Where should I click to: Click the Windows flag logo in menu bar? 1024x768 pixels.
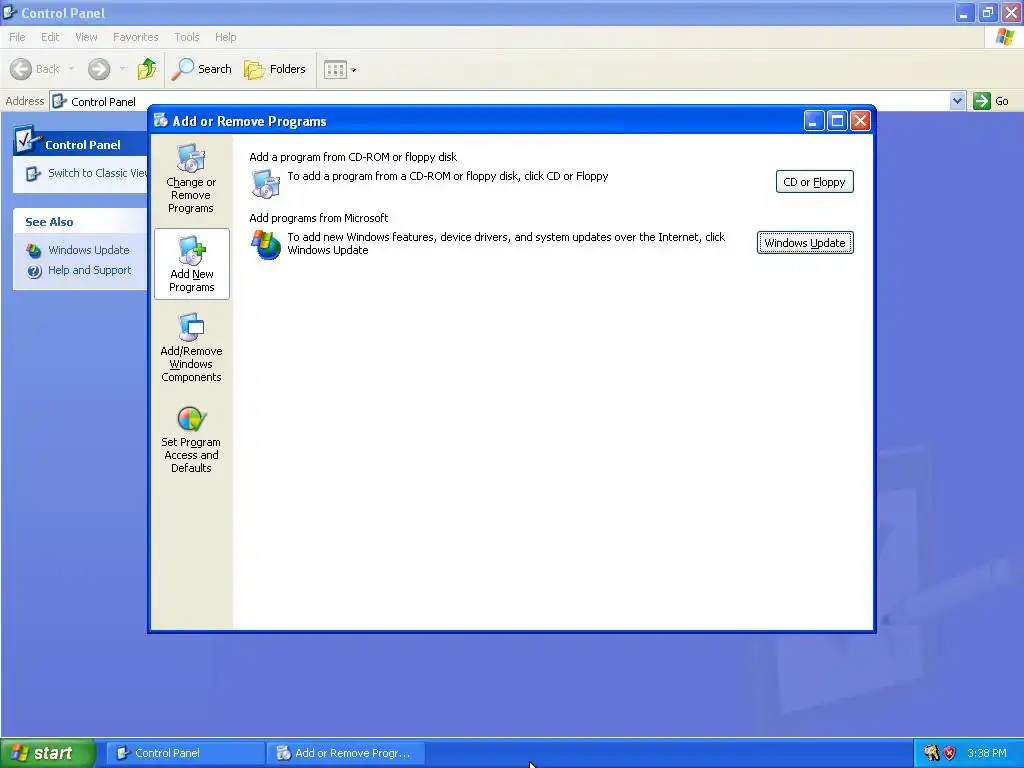(x=1004, y=37)
